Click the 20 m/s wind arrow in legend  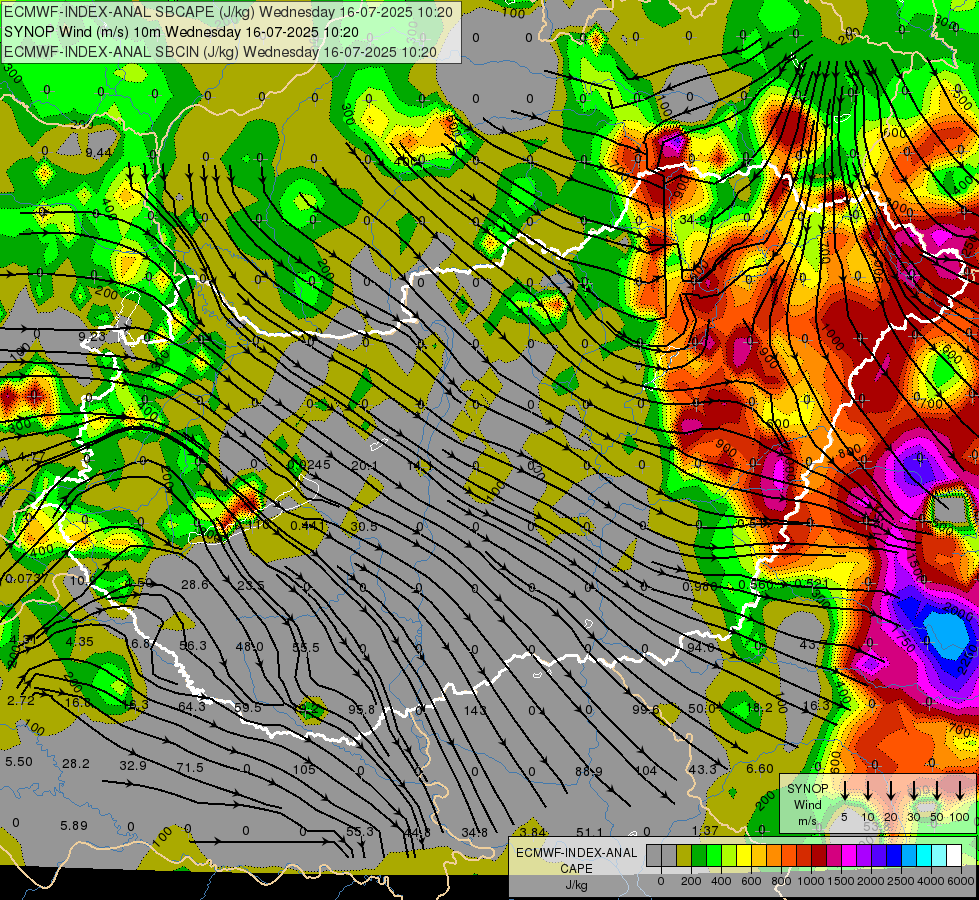coord(891,790)
